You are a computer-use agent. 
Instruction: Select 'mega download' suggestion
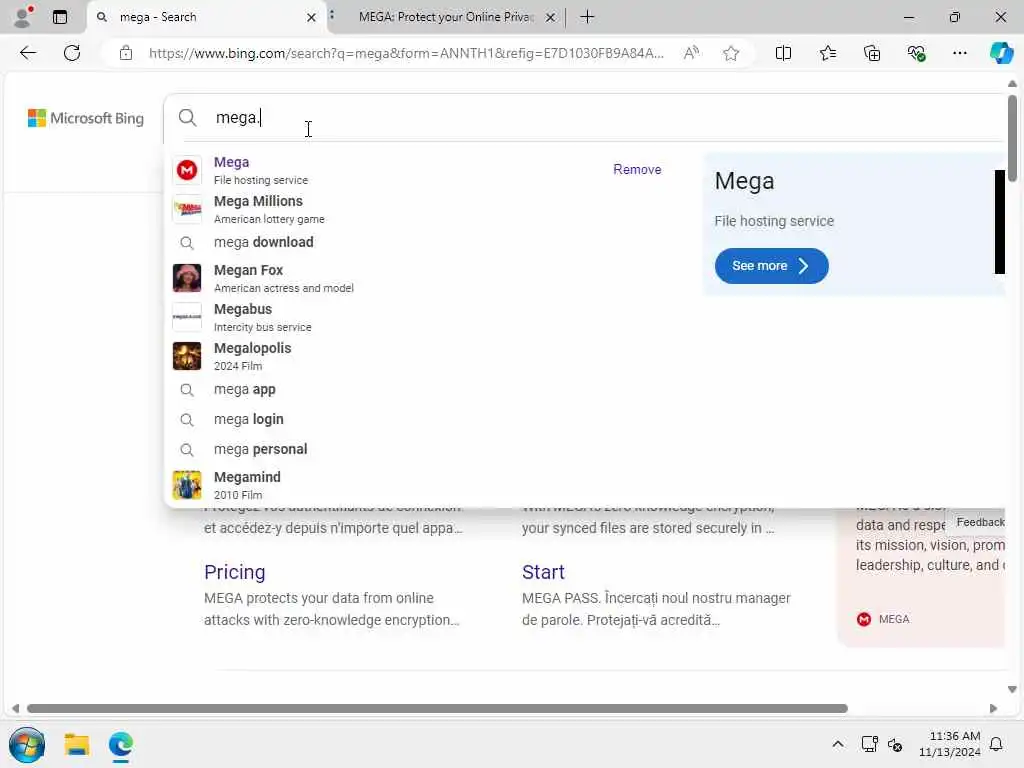point(418,242)
